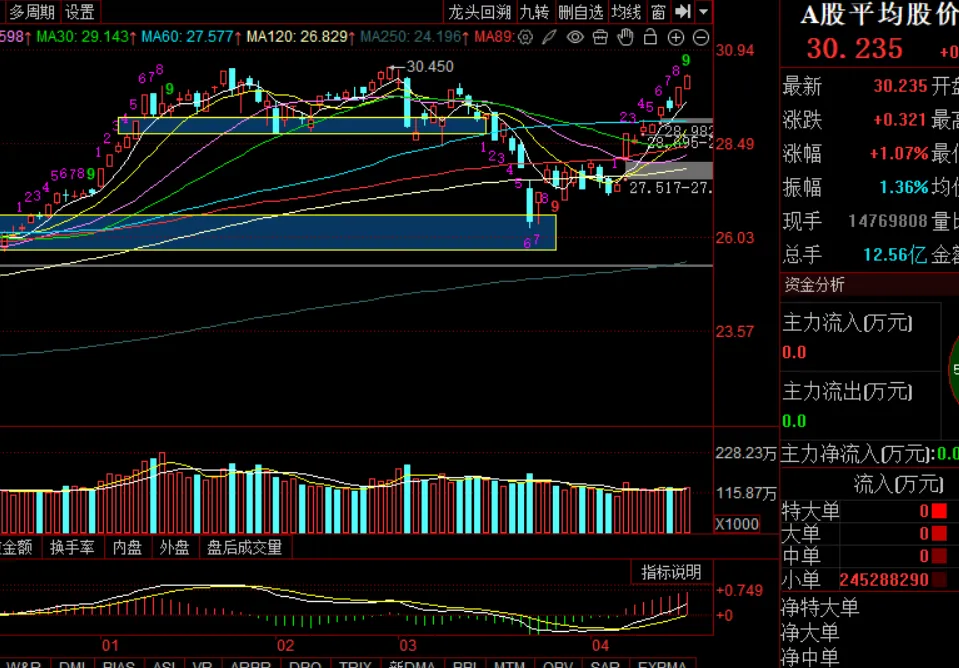Expand the toolbar dropdown triangle

[x=703, y=12]
